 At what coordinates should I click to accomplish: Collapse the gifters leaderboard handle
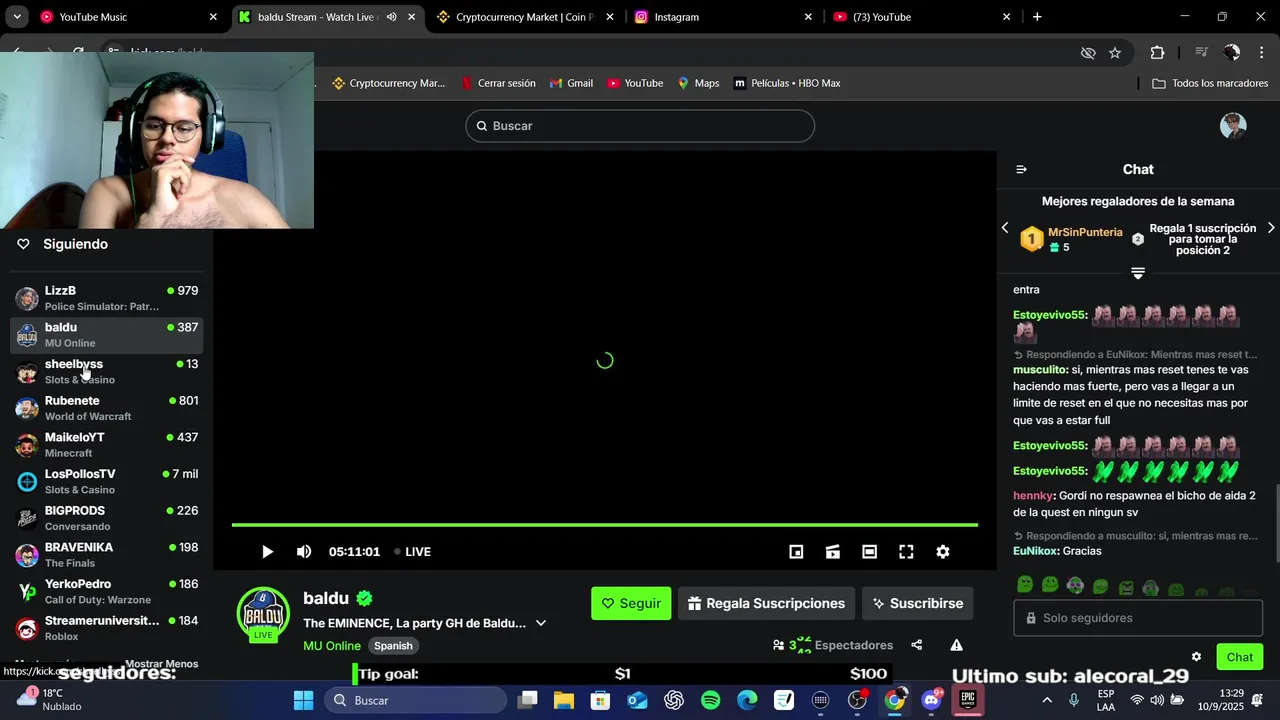tap(1137, 273)
